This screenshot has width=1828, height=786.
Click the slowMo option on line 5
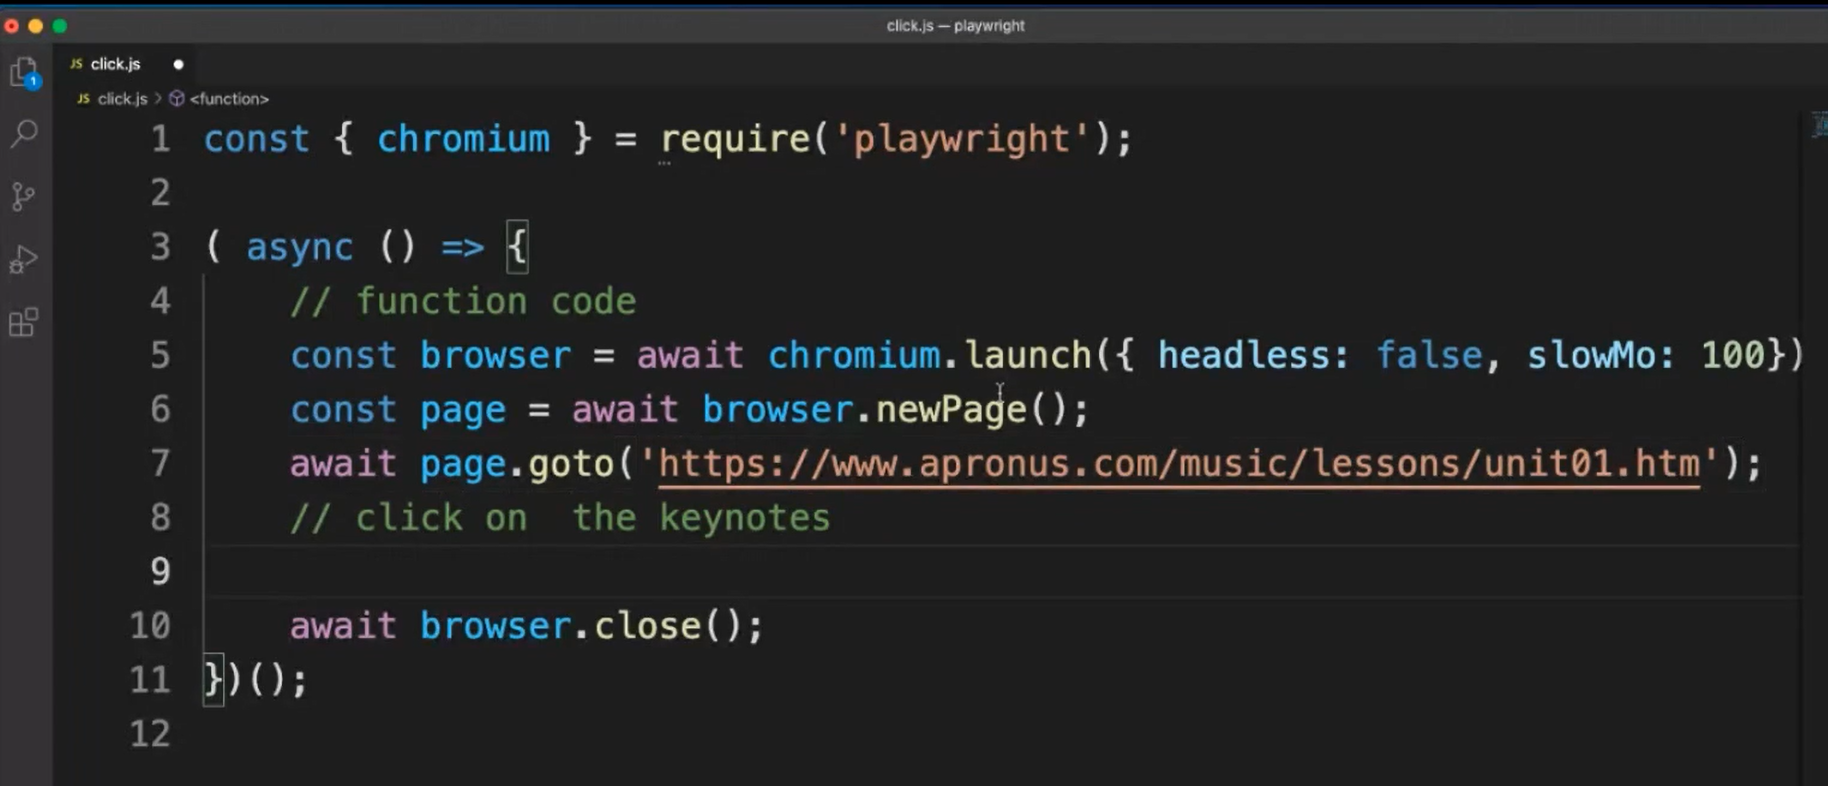1590,355
